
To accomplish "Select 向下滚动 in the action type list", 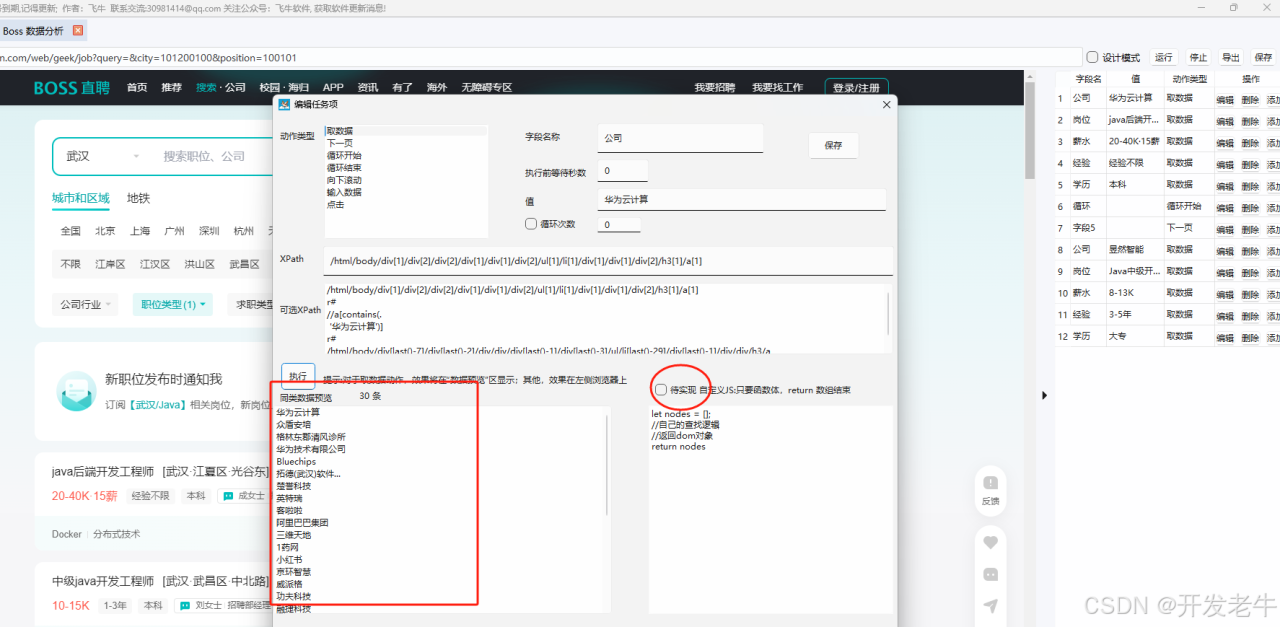I will [x=405, y=180].
